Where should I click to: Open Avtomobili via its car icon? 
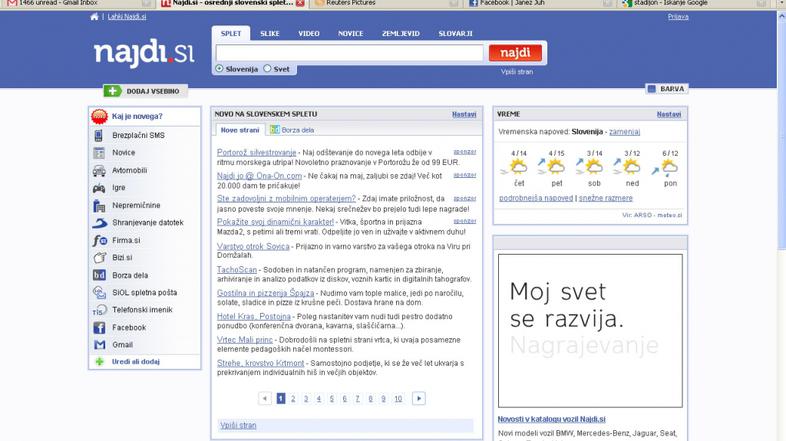(99, 170)
